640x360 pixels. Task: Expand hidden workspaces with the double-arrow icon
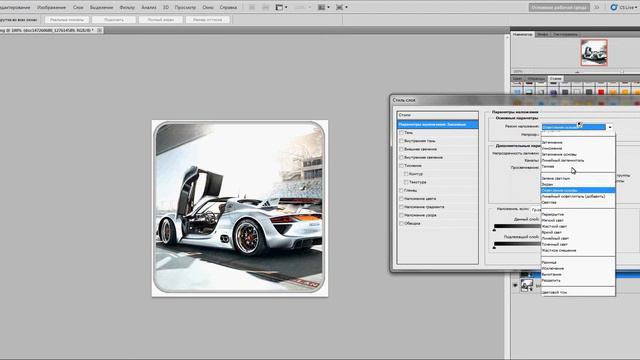pyautogui.click(x=597, y=7)
